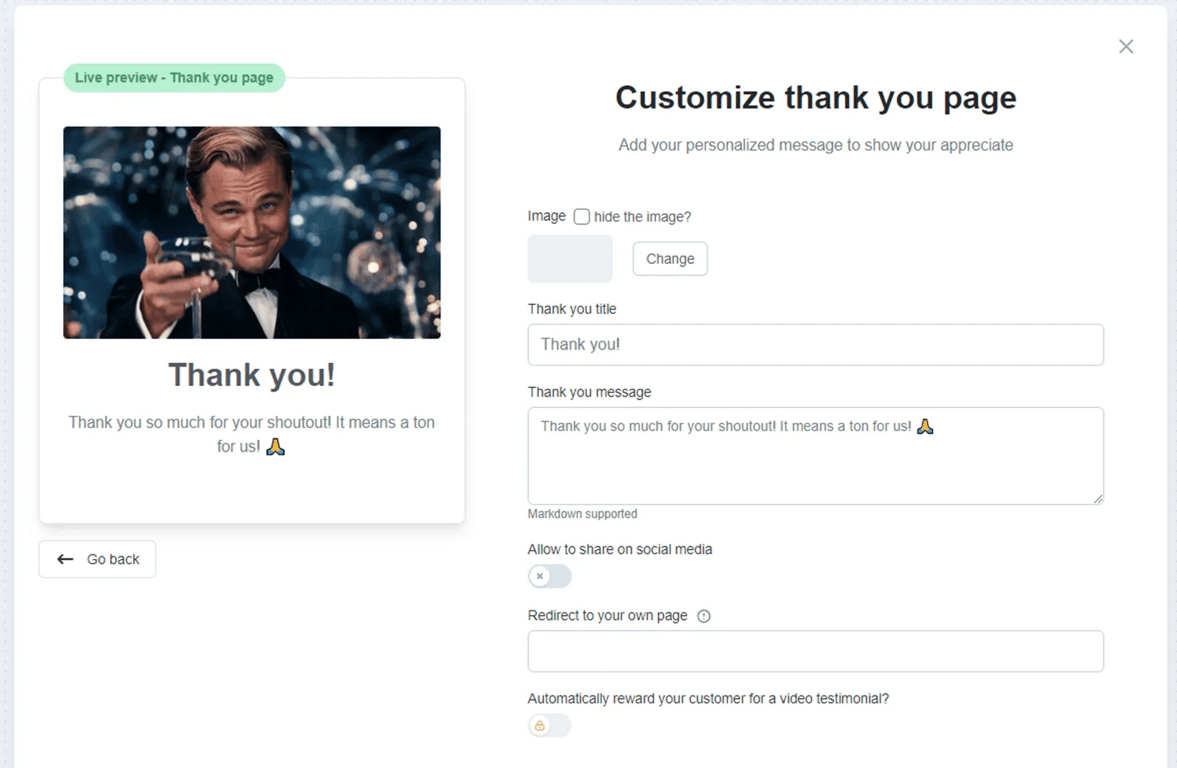The width and height of the screenshot is (1177, 768).
Task: Click the preview shoutout message text
Action: 252,423
